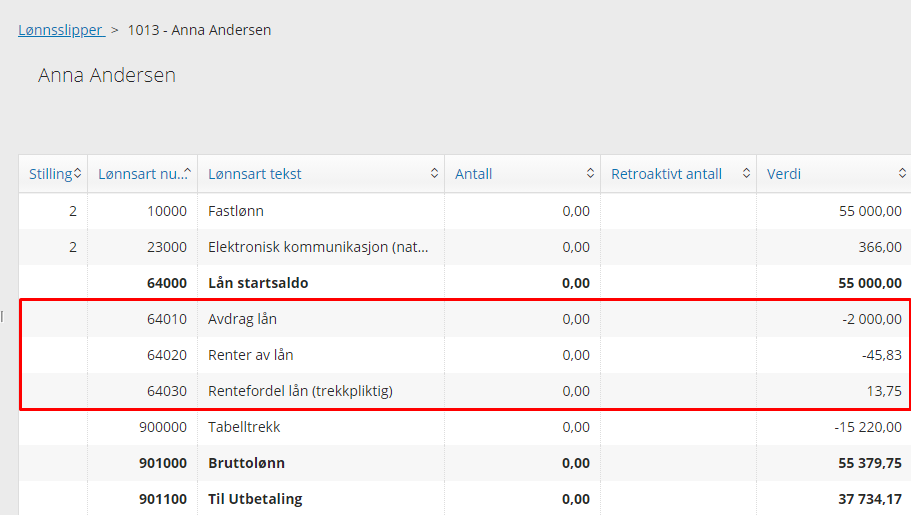Select the Rentefordel lån (trekkpliktig) text

(300, 391)
